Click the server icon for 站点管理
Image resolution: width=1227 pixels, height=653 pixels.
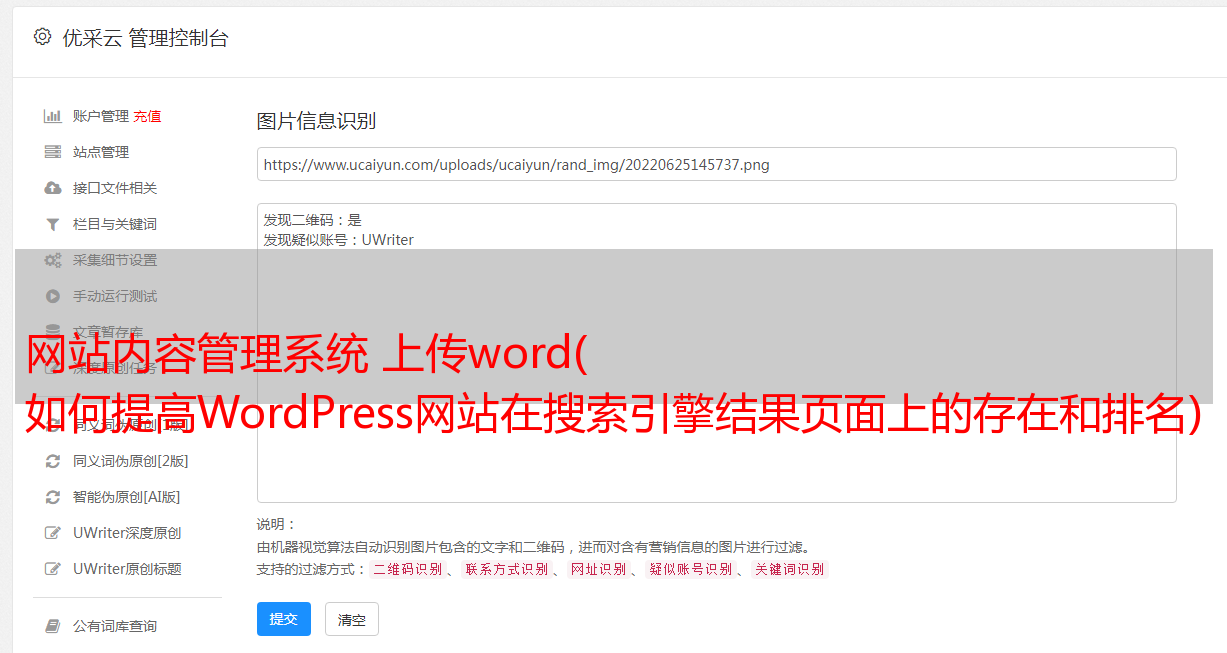53,152
